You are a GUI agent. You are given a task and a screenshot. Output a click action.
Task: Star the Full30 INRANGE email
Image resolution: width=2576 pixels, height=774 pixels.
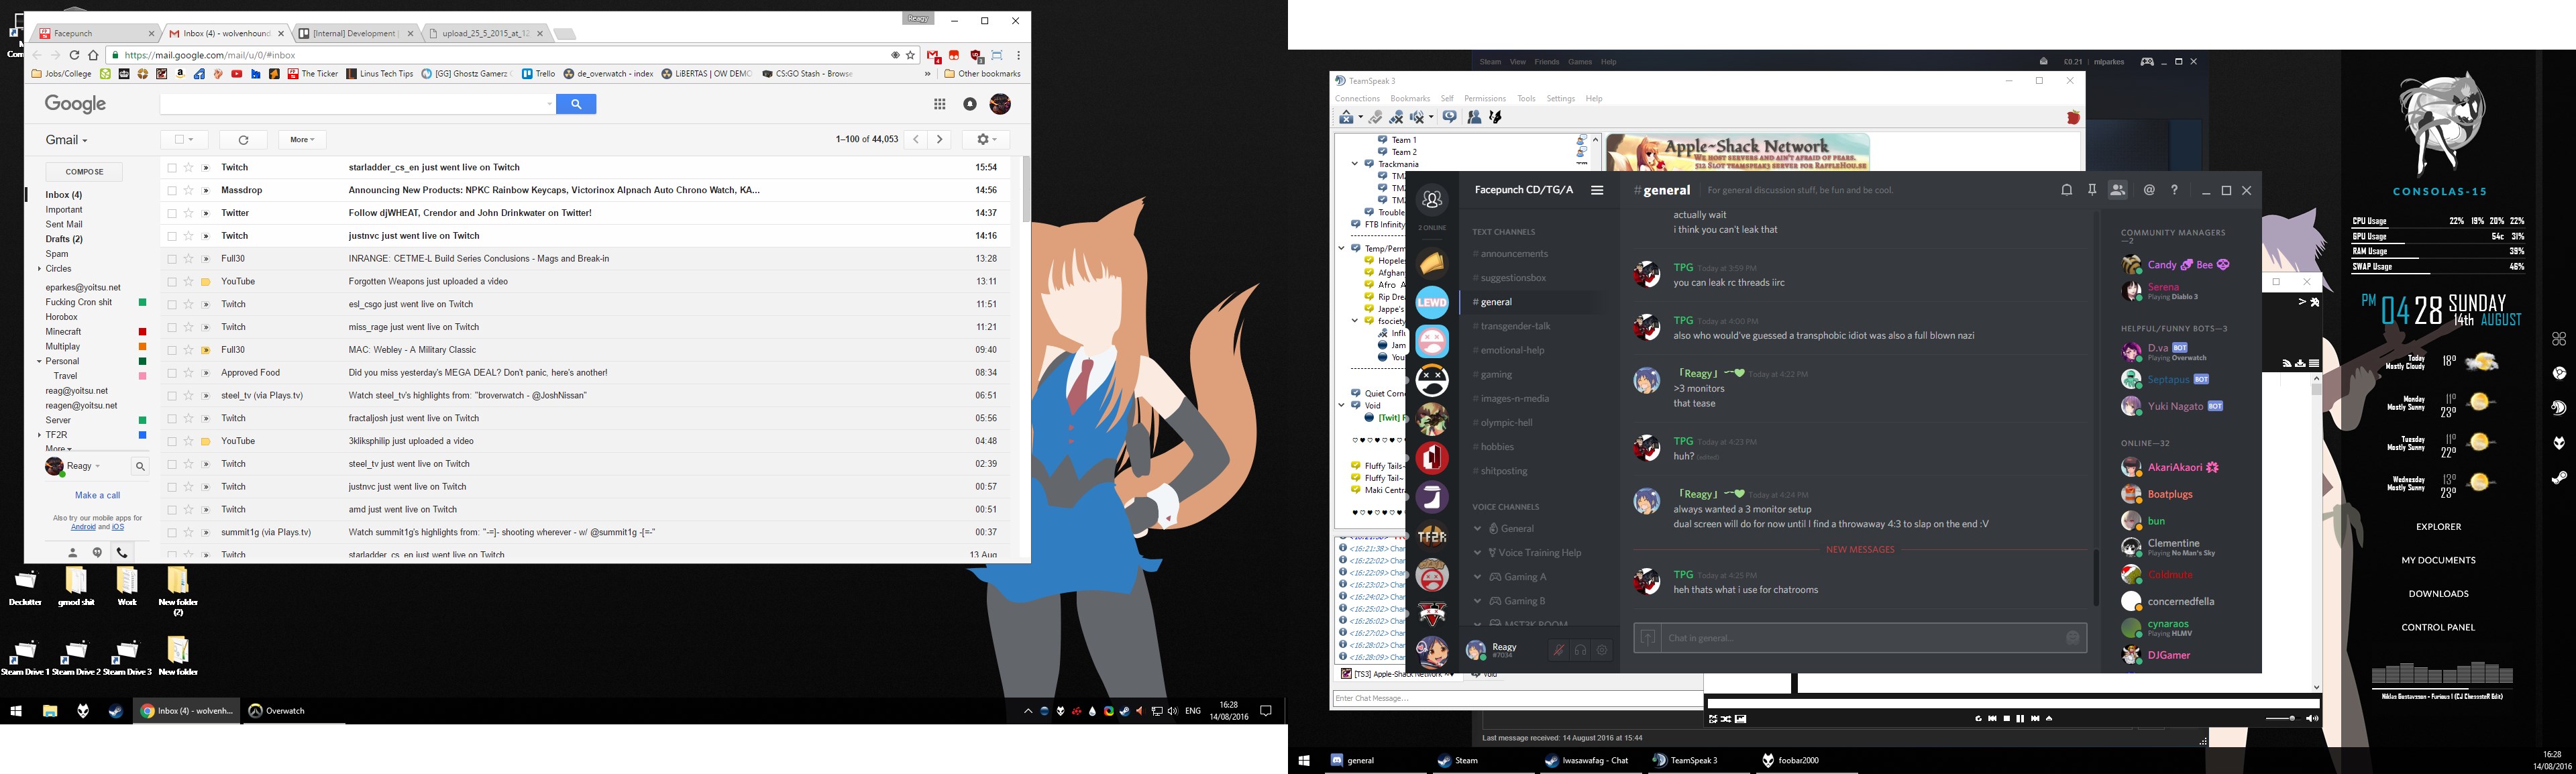point(188,259)
